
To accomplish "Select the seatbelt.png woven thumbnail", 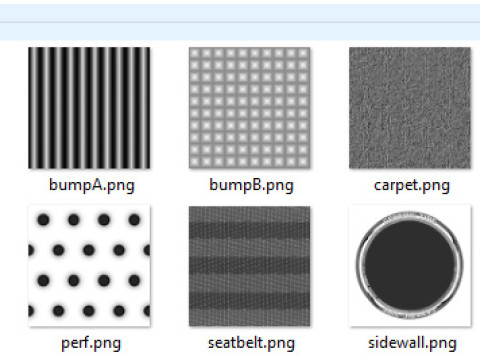I will pos(250,266).
